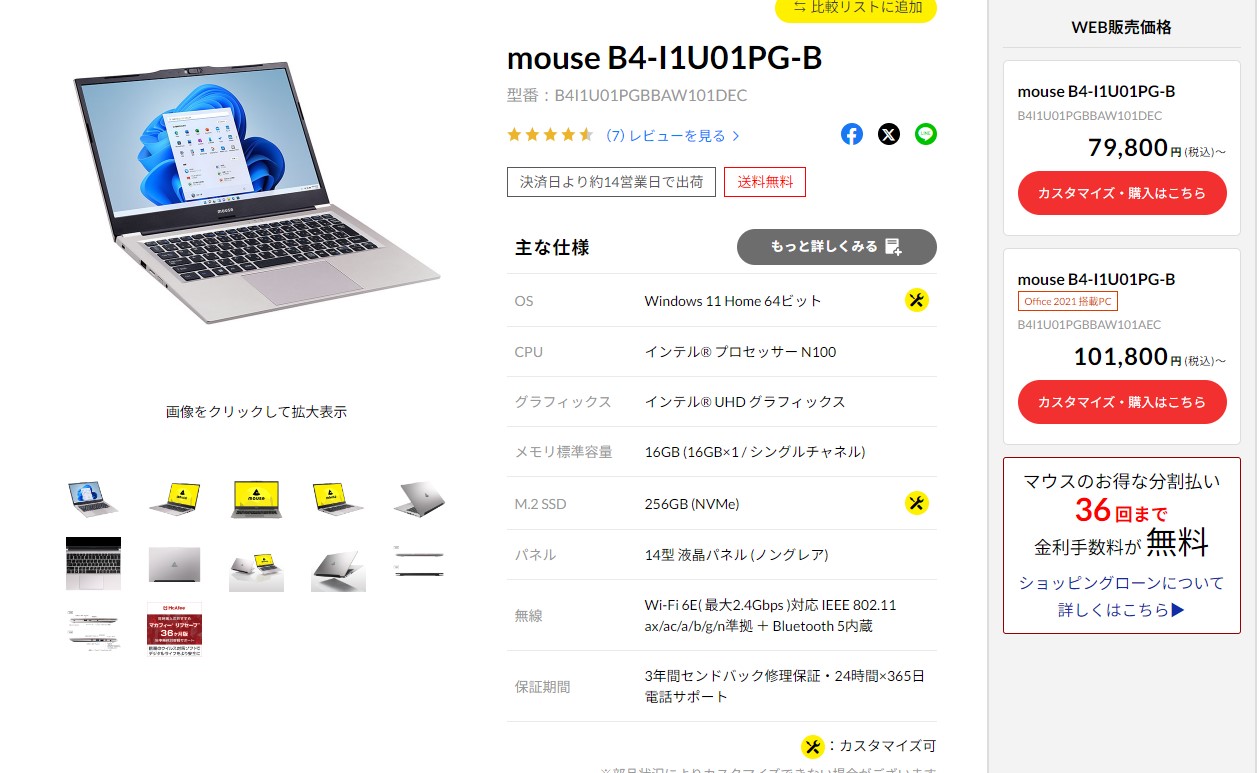Click カスタマイズ・購入はこちら for Office 2021 model
The image size is (1259, 773).
[x=1122, y=402]
